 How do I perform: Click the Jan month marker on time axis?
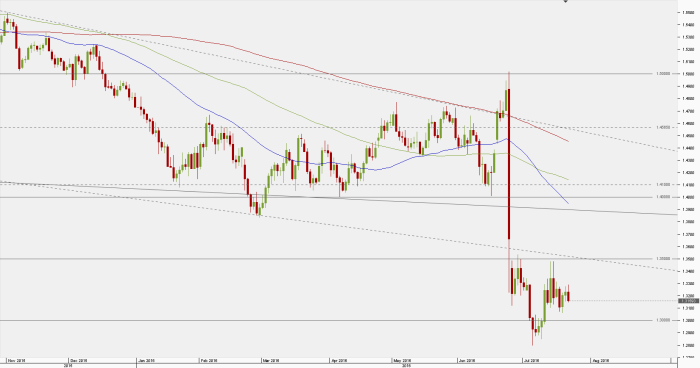(x=146, y=360)
